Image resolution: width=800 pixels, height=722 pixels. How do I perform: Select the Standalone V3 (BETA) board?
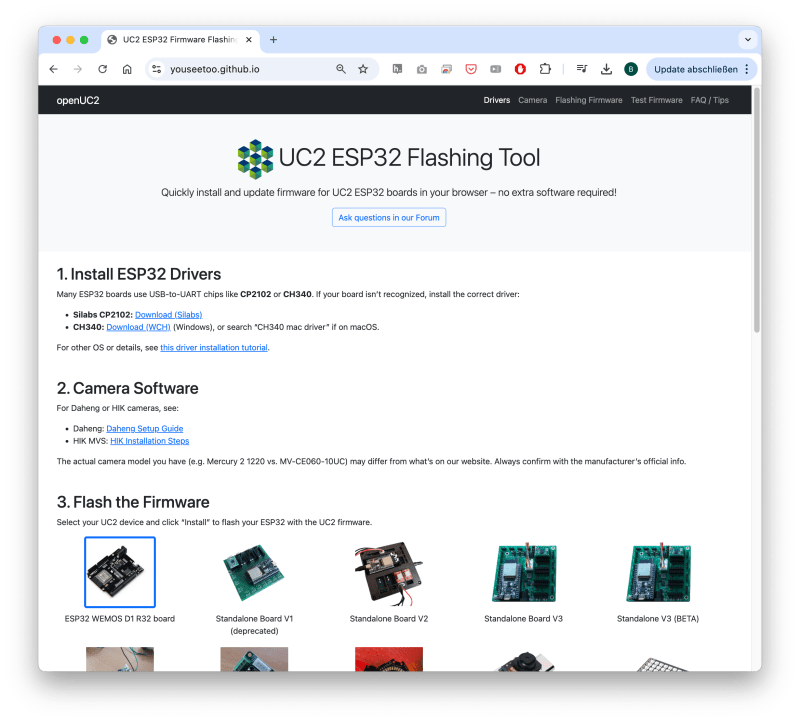pyautogui.click(x=658, y=572)
